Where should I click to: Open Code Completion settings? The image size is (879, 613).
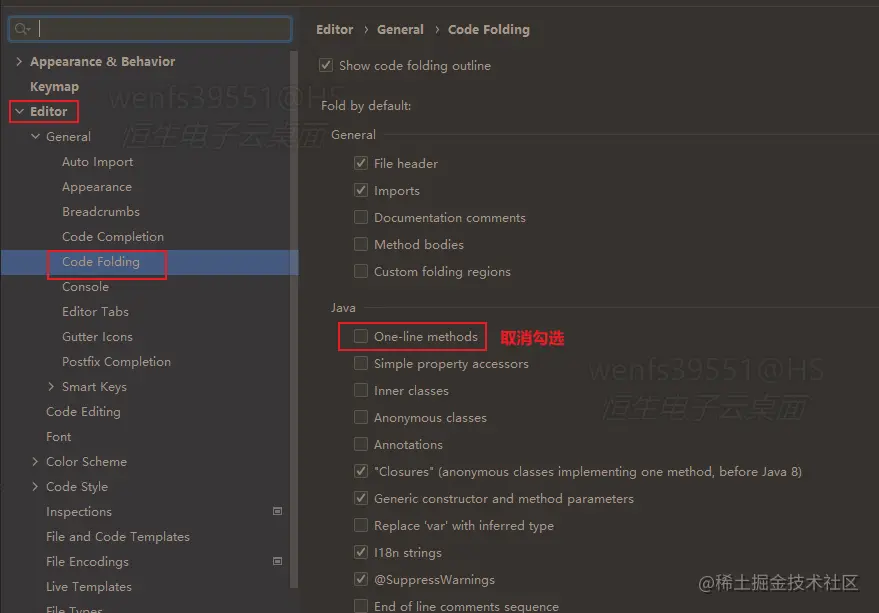pos(113,237)
